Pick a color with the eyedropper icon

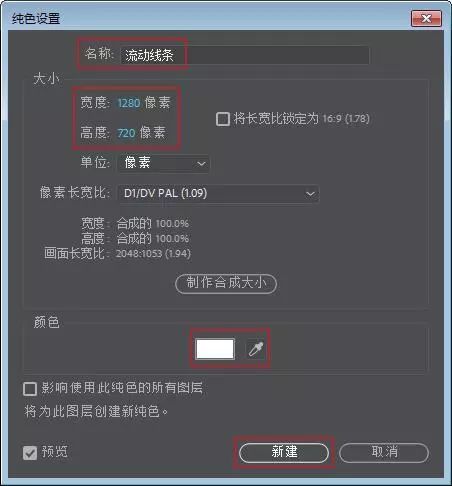[256, 349]
